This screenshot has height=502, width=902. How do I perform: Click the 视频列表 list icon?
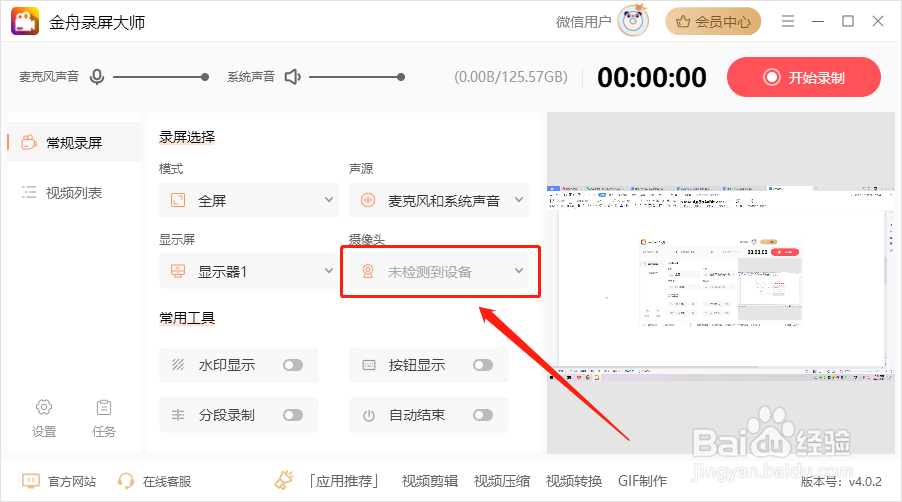coord(29,192)
